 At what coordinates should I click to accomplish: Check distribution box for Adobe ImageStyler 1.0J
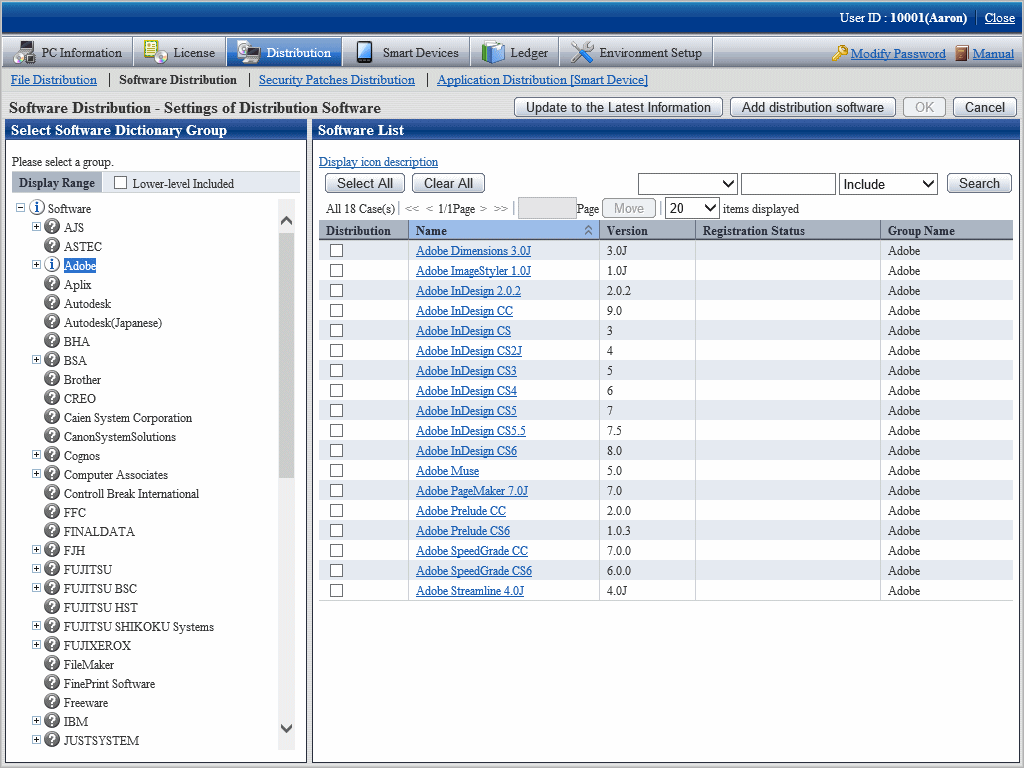pyautogui.click(x=336, y=270)
